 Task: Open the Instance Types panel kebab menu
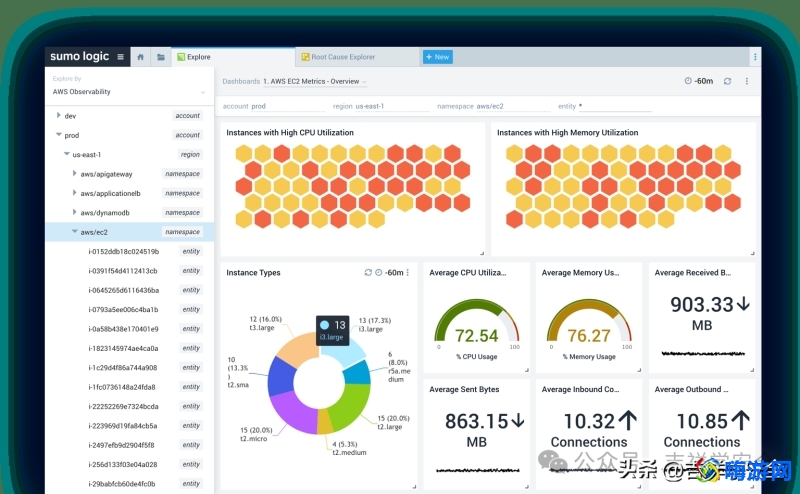[x=408, y=273]
